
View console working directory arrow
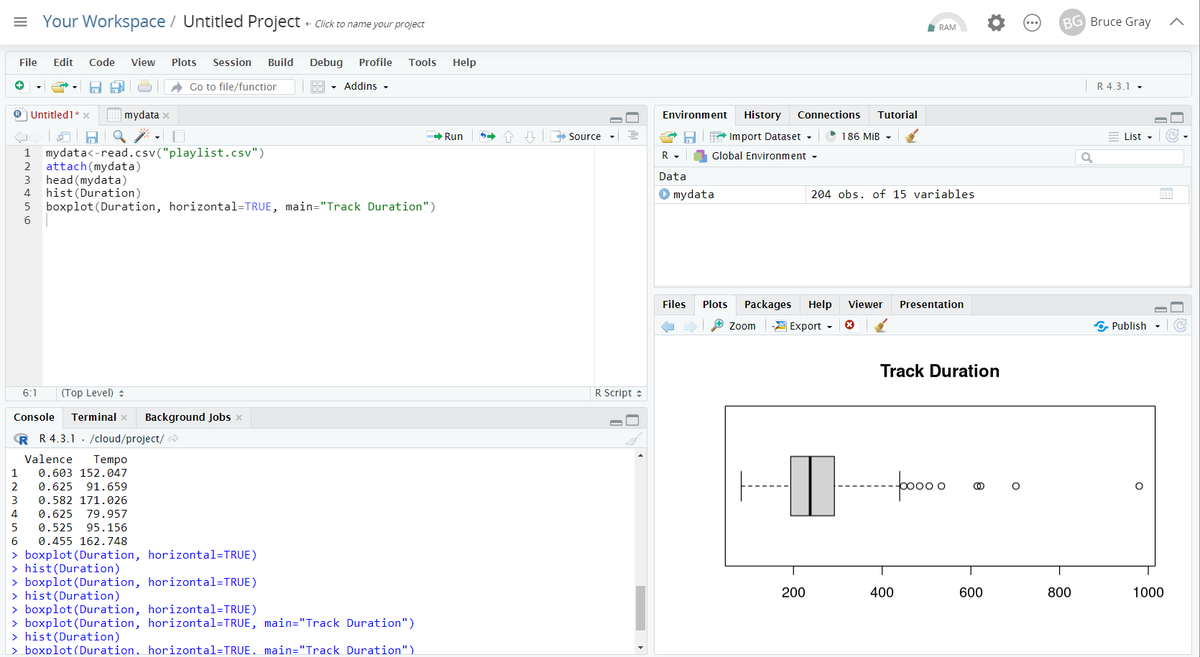coord(172,439)
